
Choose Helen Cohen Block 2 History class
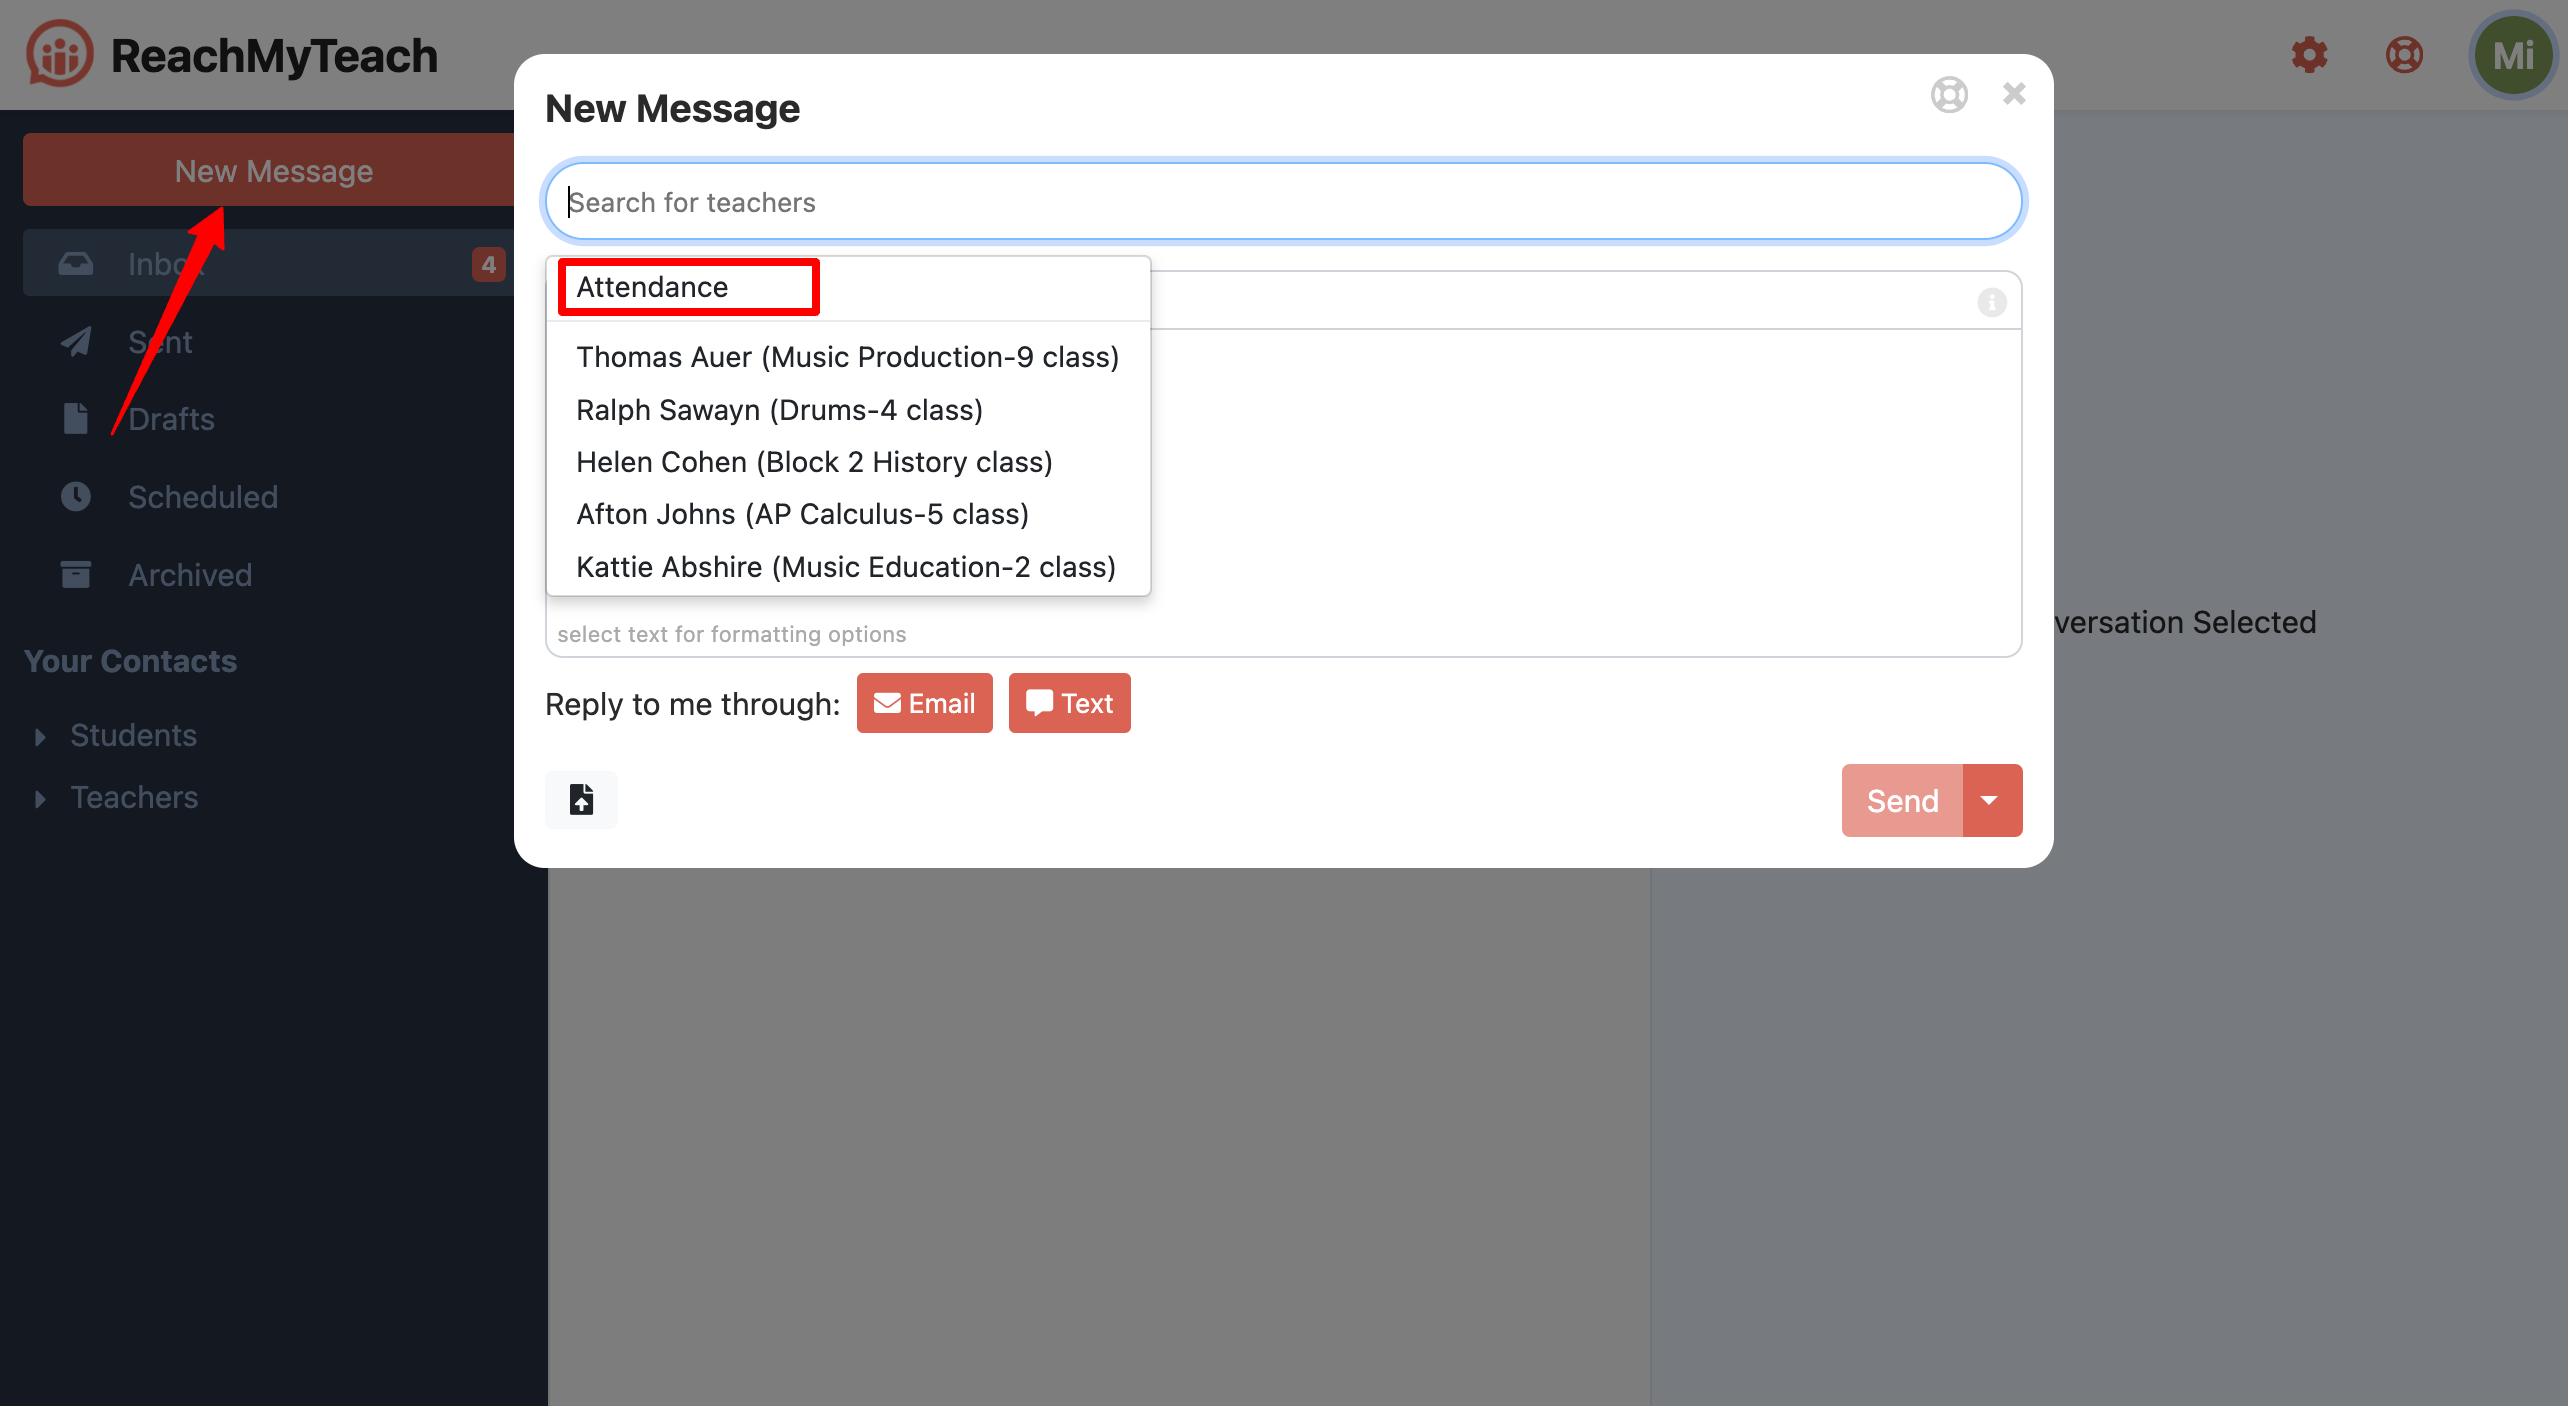814,462
